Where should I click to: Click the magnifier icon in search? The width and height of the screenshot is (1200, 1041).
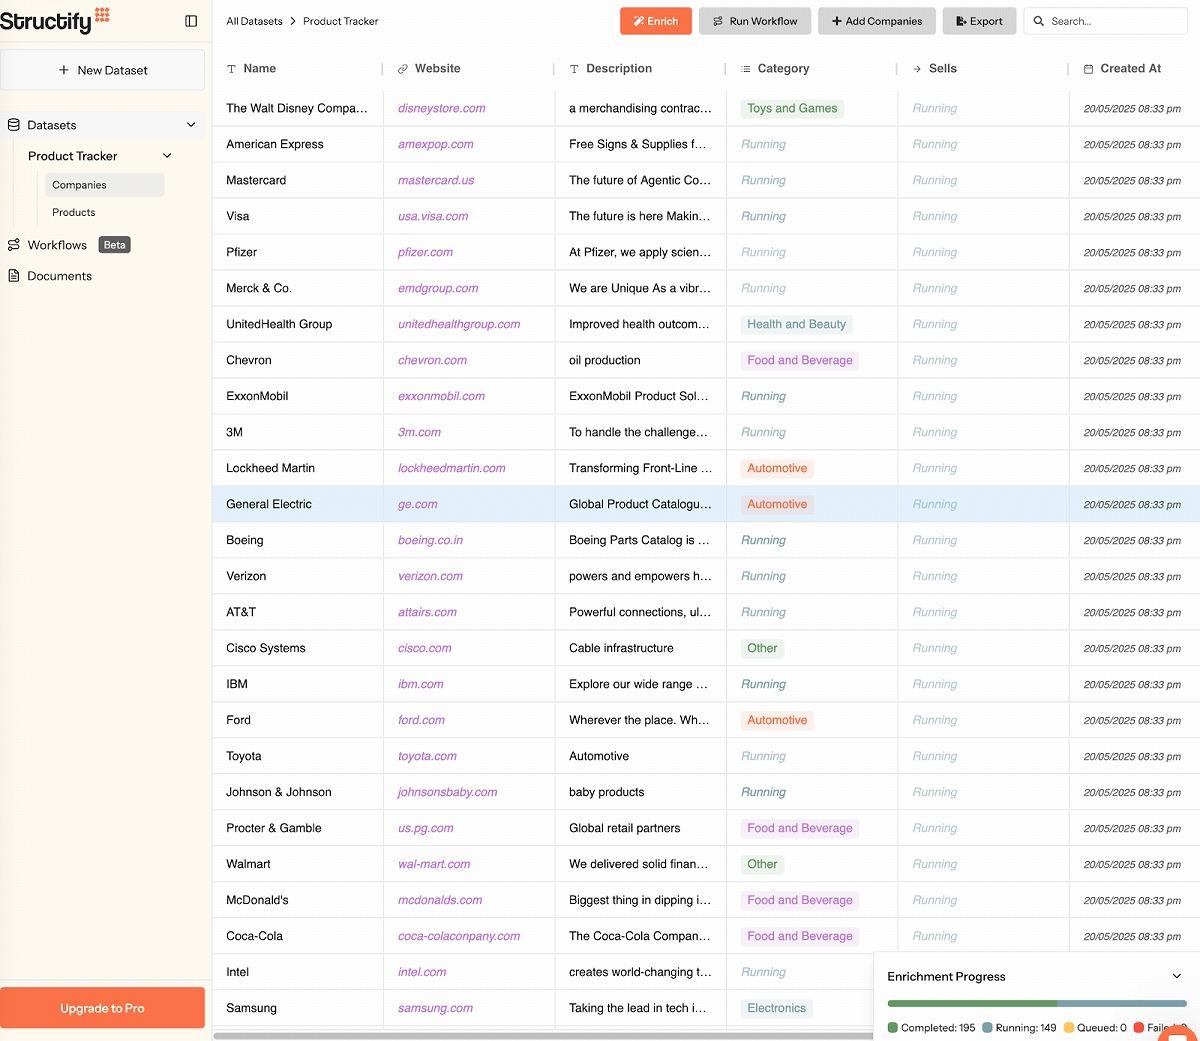coord(1039,21)
